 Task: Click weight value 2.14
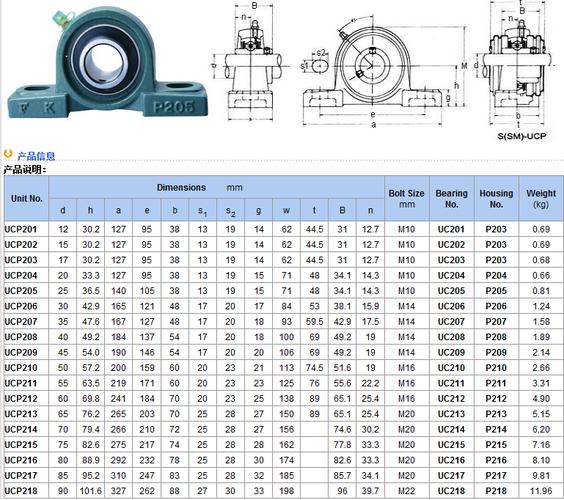click(x=541, y=353)
